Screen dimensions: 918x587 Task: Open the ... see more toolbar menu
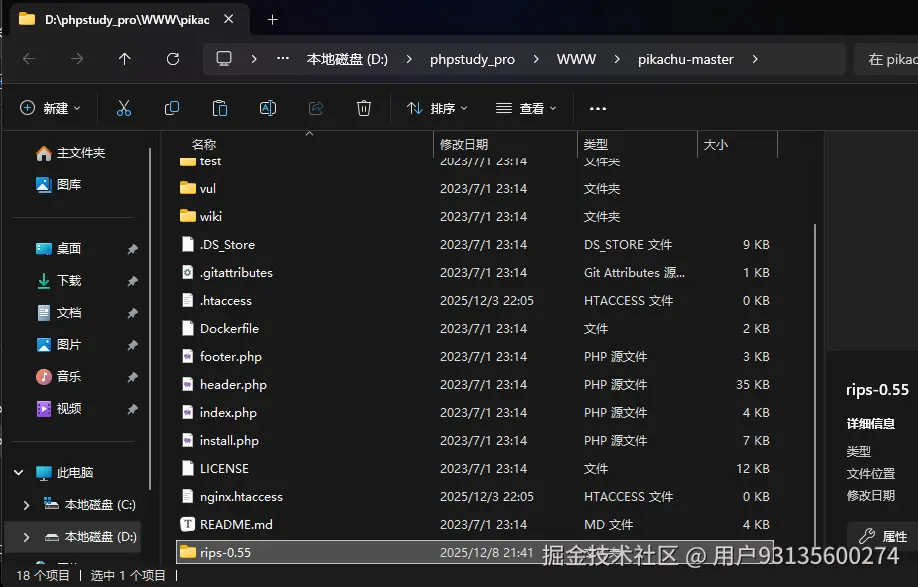597,108
